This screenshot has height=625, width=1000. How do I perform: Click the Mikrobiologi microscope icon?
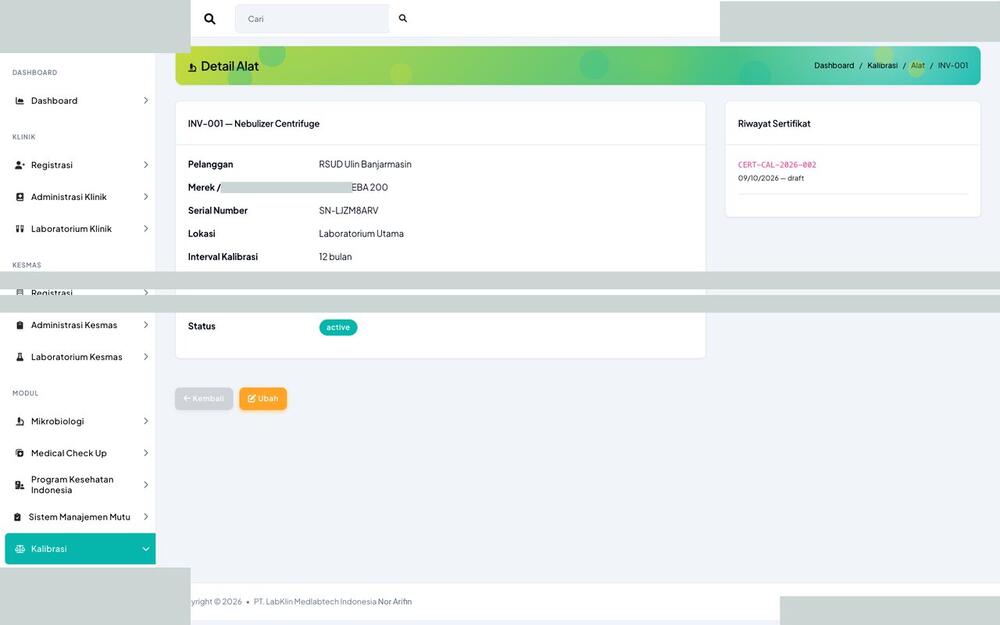coord(20,422)
